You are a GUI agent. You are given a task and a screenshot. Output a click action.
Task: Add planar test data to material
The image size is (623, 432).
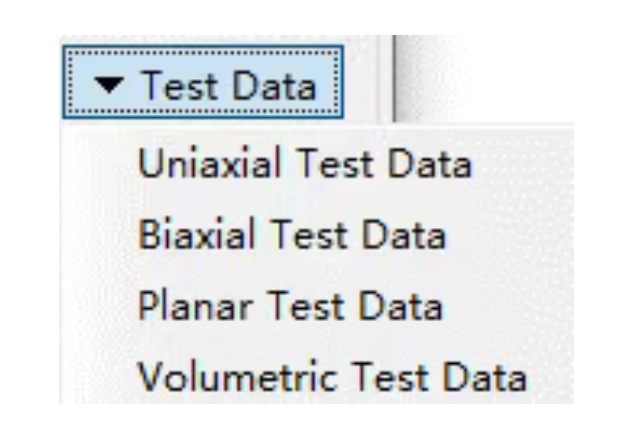point(289,307)
